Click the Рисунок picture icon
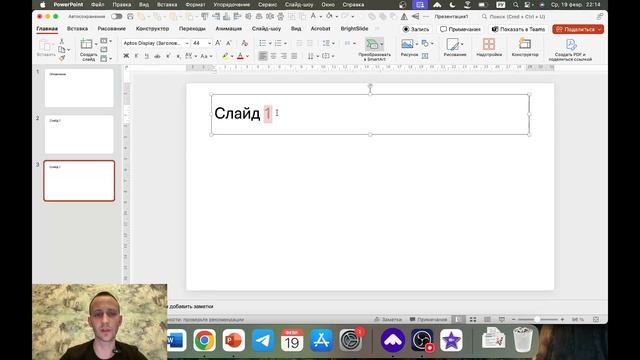Image resolution: width=640 pixels, height=360 pixels. click(x=407, y=44)
